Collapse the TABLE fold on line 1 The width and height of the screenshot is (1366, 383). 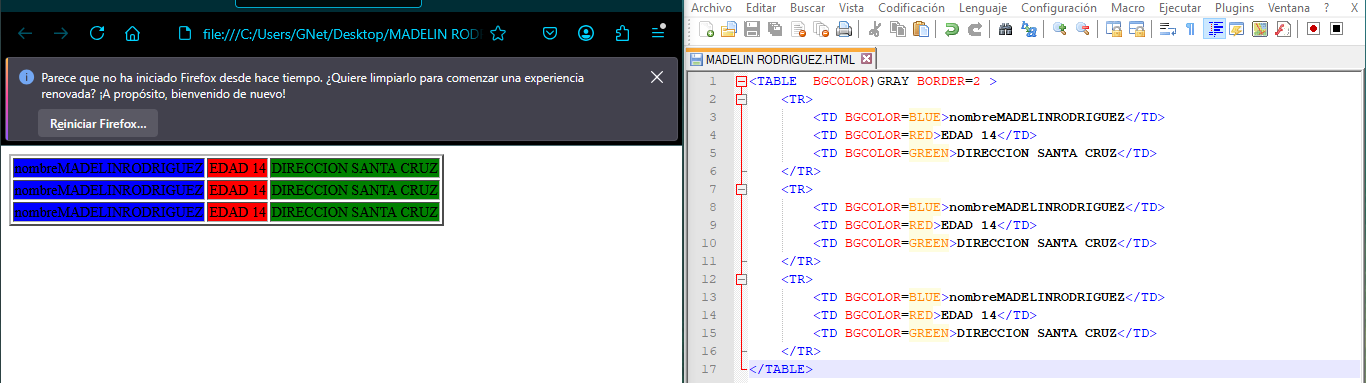tap(741, 81)
